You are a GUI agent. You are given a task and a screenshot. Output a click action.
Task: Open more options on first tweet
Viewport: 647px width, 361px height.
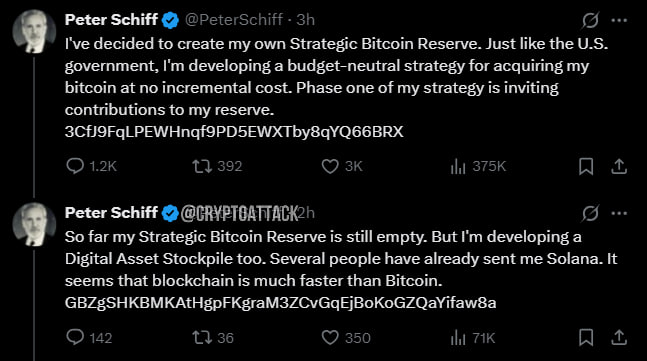(619, 20)
